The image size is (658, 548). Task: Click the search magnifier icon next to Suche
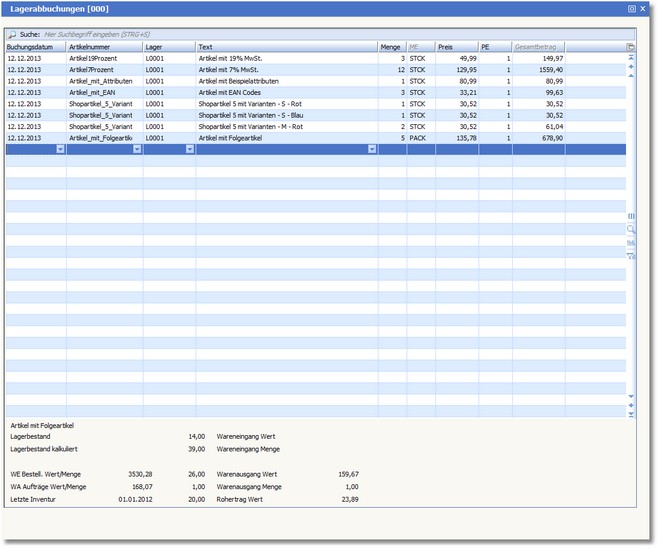tap(11, 33)
